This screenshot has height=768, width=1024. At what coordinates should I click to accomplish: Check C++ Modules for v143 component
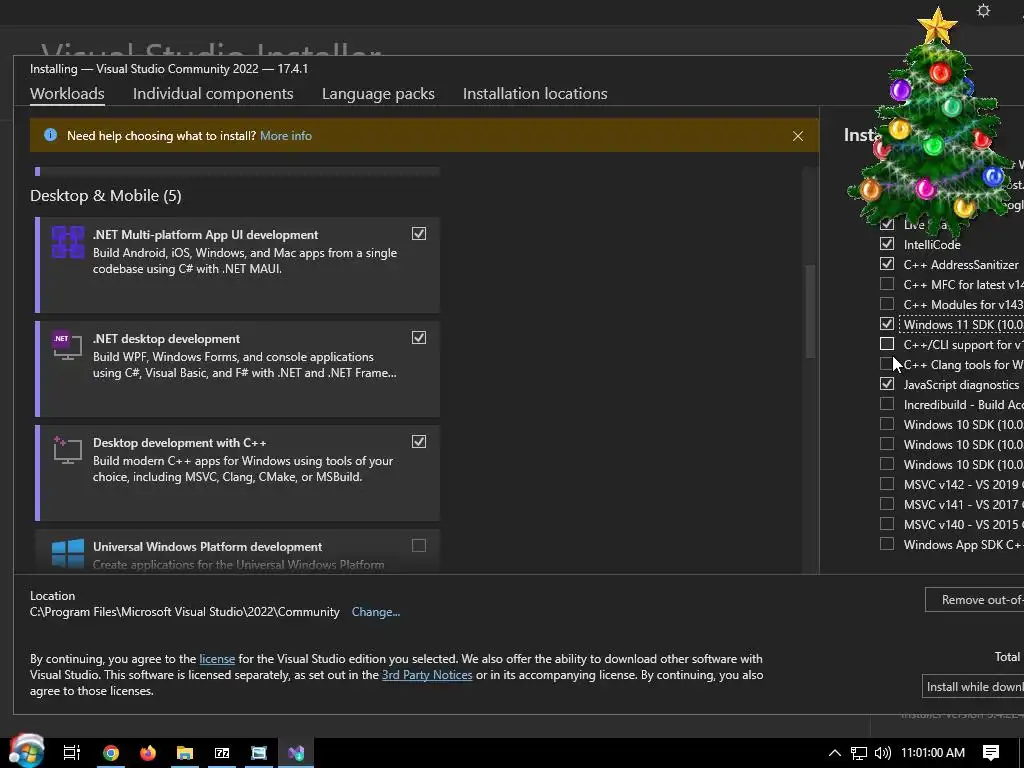point(887,304)
